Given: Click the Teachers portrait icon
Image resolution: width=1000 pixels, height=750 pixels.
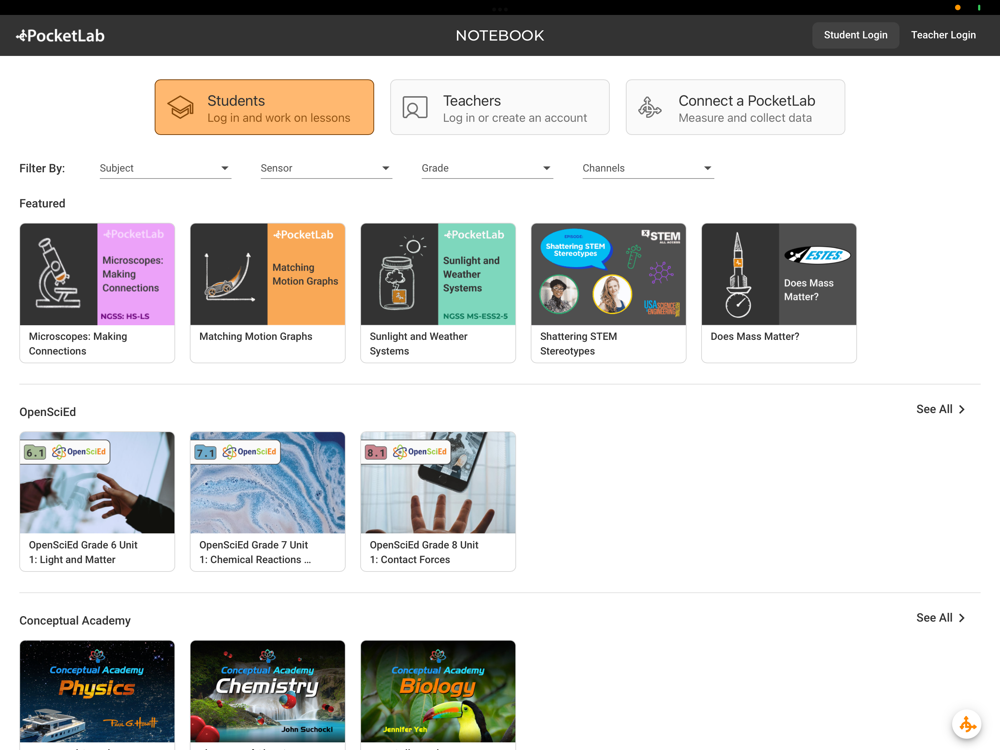Looking at the screenshot, I should tap(415, 107).
